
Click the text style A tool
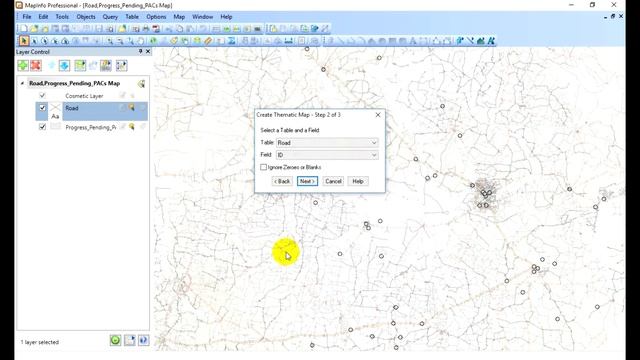click(x=491, y=41)
